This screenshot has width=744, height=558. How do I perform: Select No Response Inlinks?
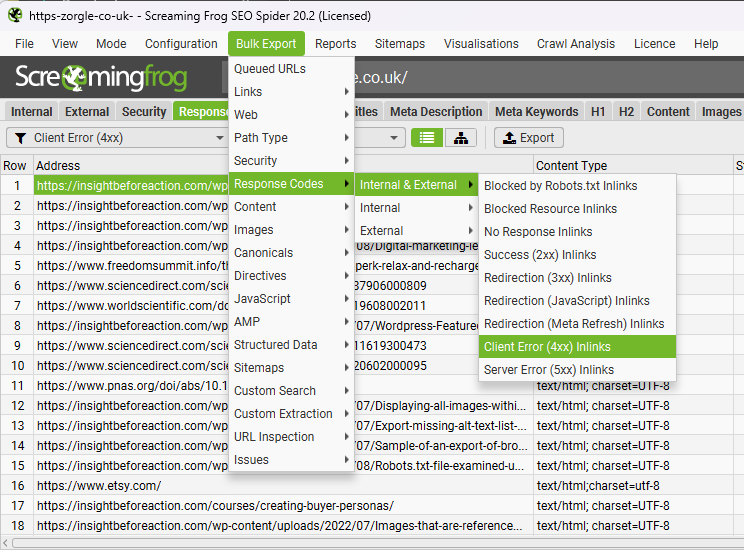click(x=577, y=232)
